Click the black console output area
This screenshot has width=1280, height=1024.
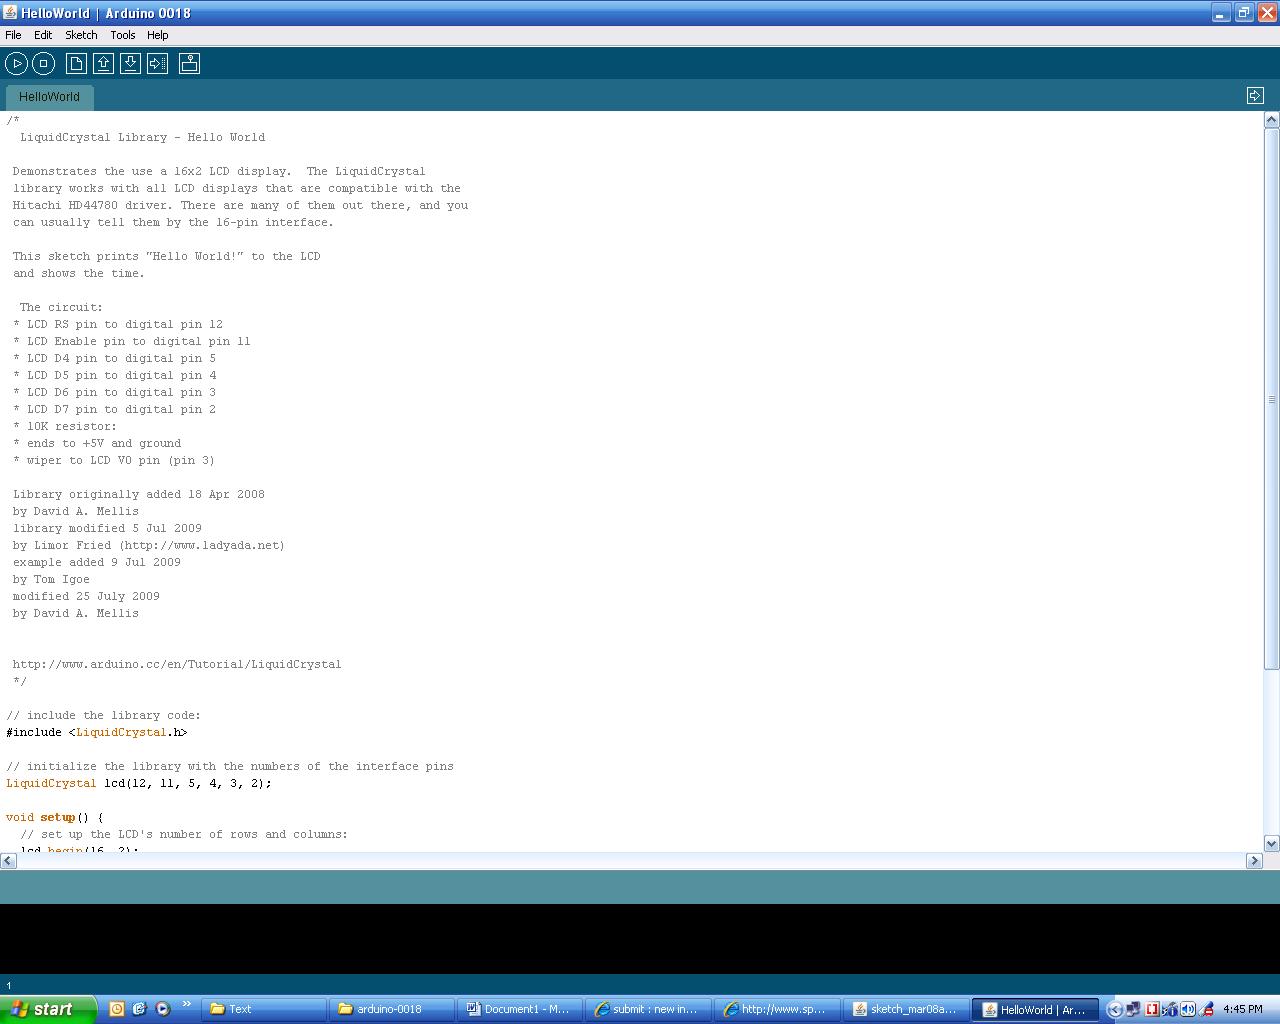click(640, 938)
